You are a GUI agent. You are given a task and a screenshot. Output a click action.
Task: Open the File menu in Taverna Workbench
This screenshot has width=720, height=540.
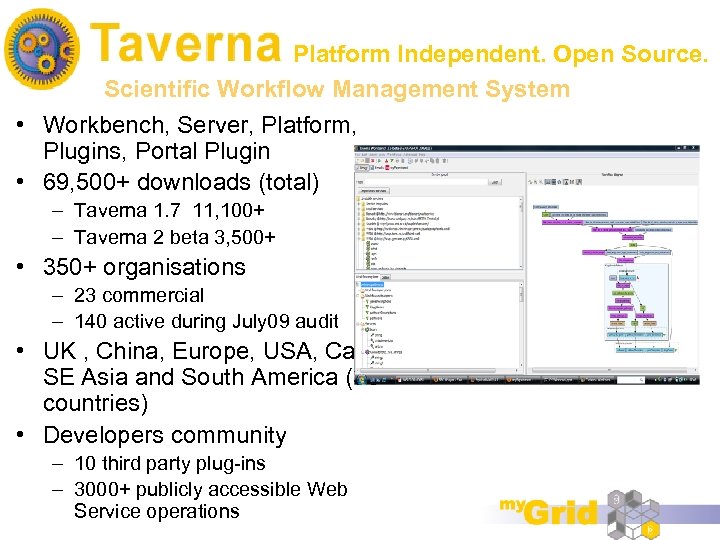coord(357,155)
